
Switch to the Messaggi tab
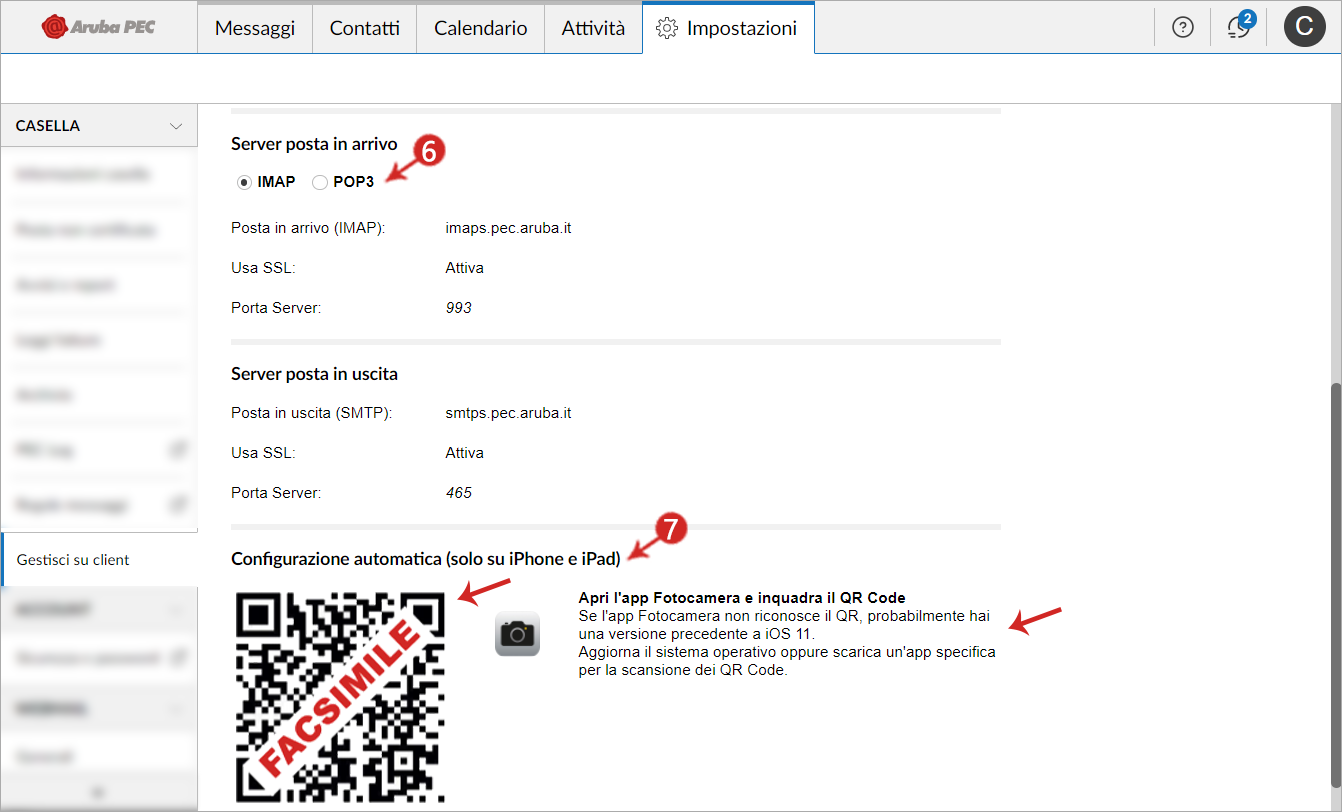coord(255,28)
